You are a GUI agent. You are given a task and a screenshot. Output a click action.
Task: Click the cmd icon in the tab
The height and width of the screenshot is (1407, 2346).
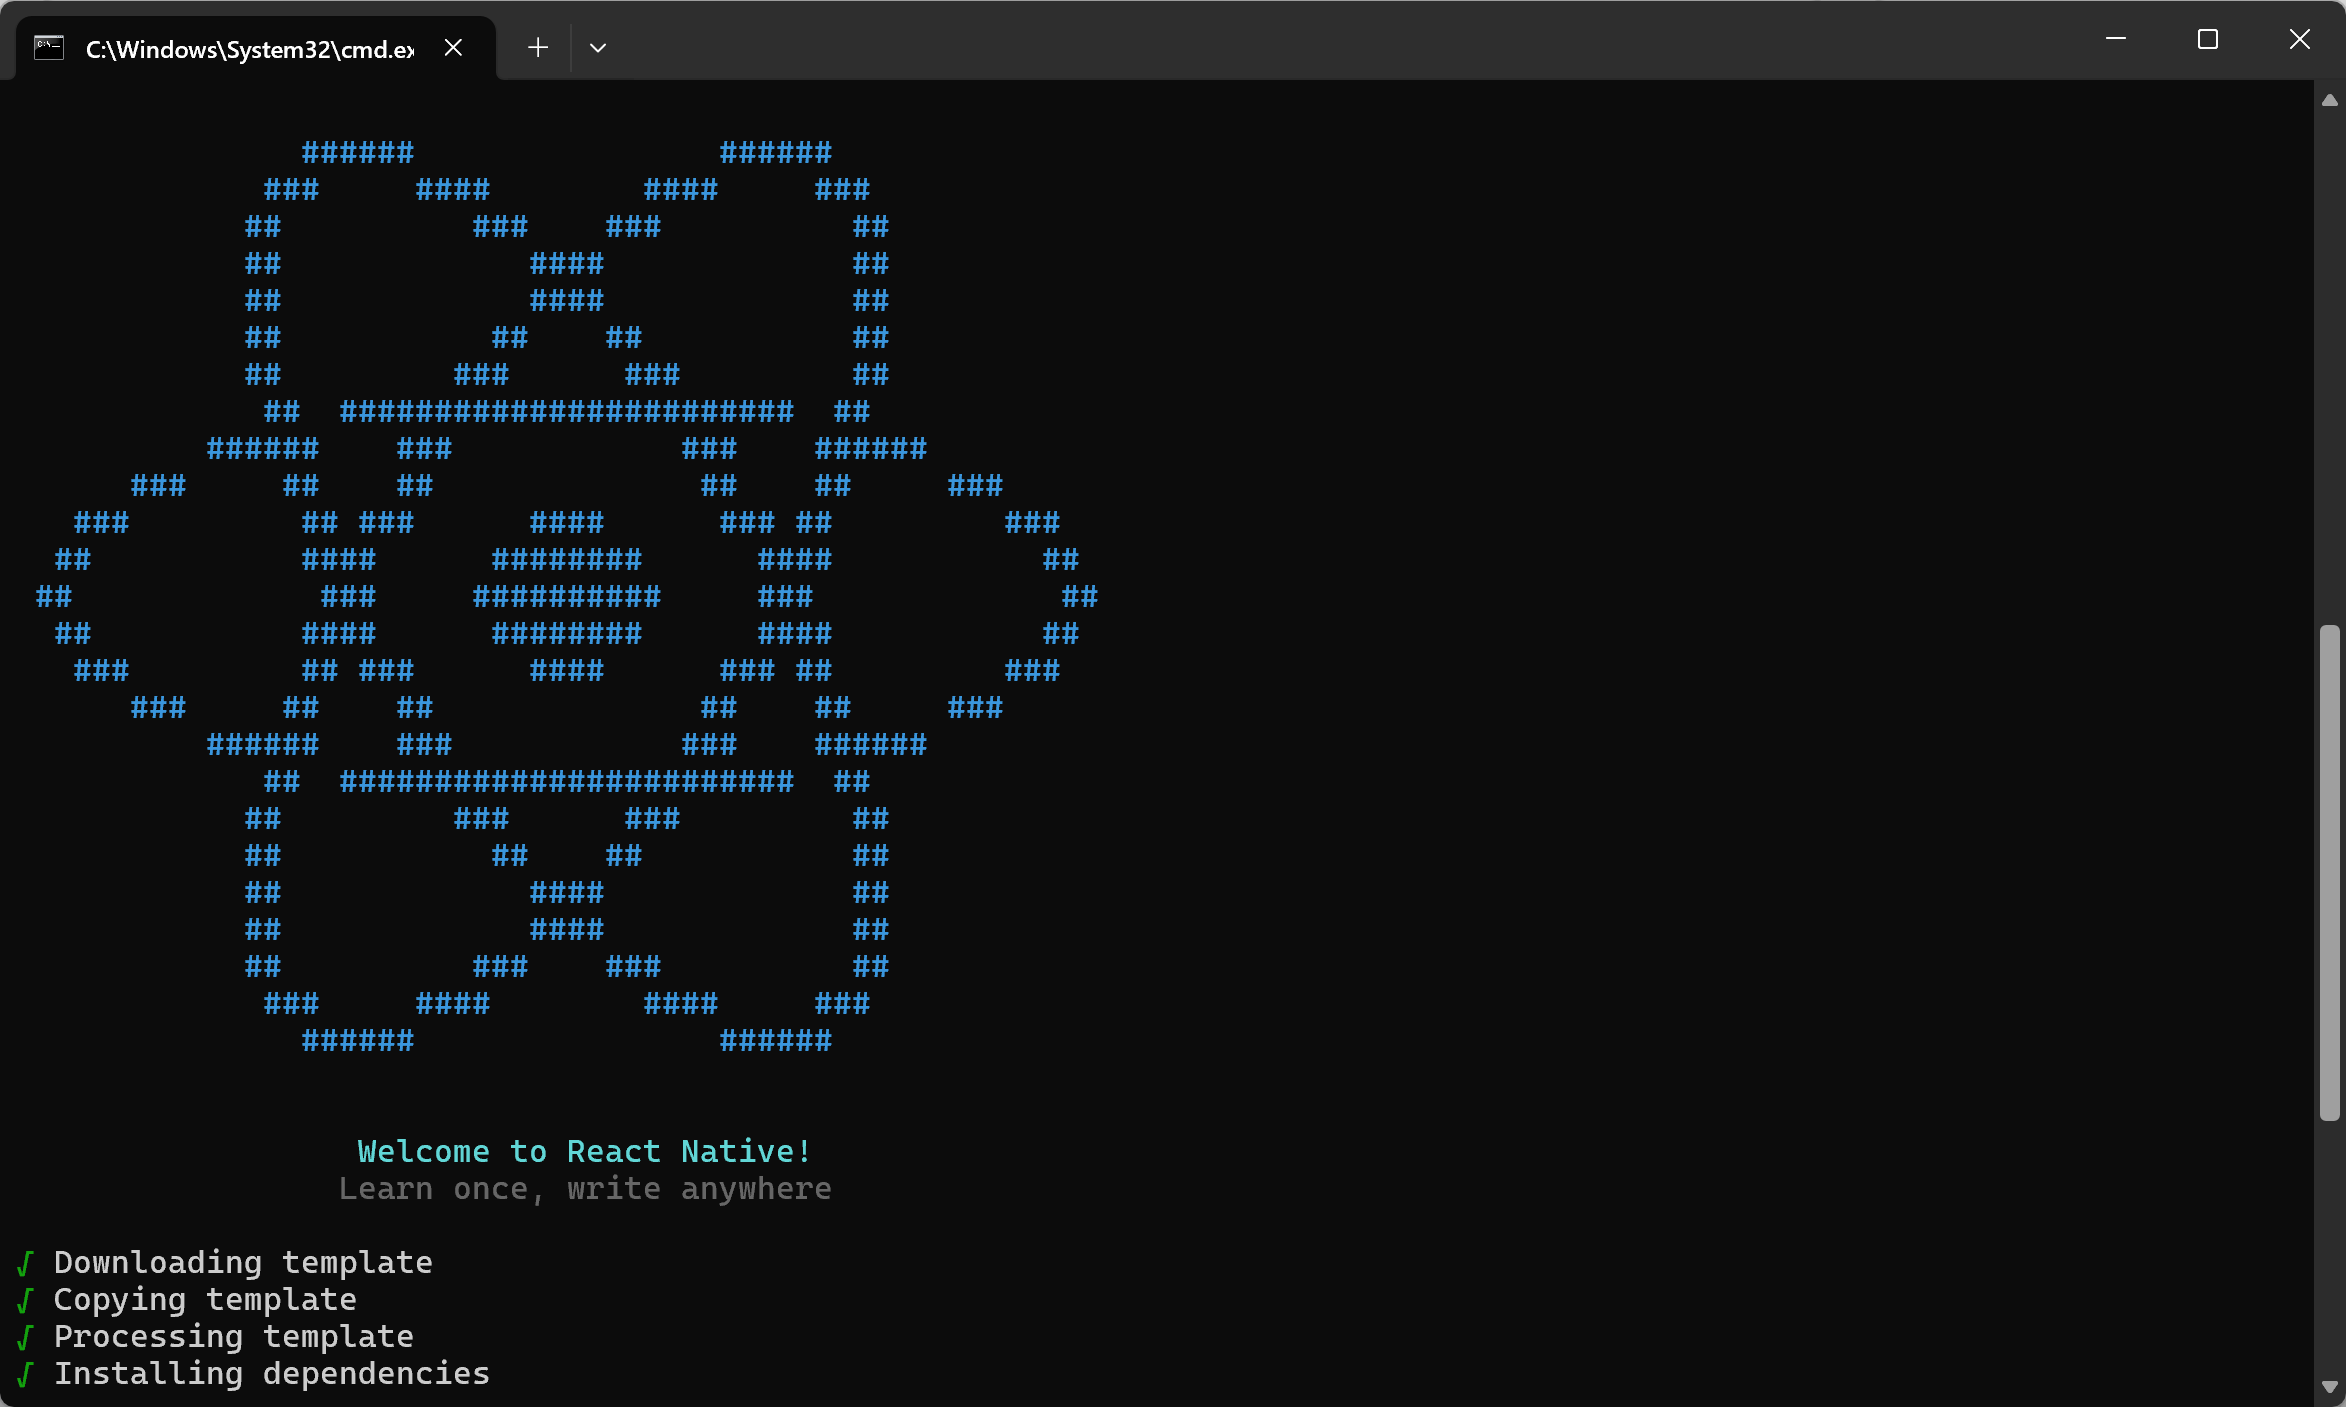point(48,48)
